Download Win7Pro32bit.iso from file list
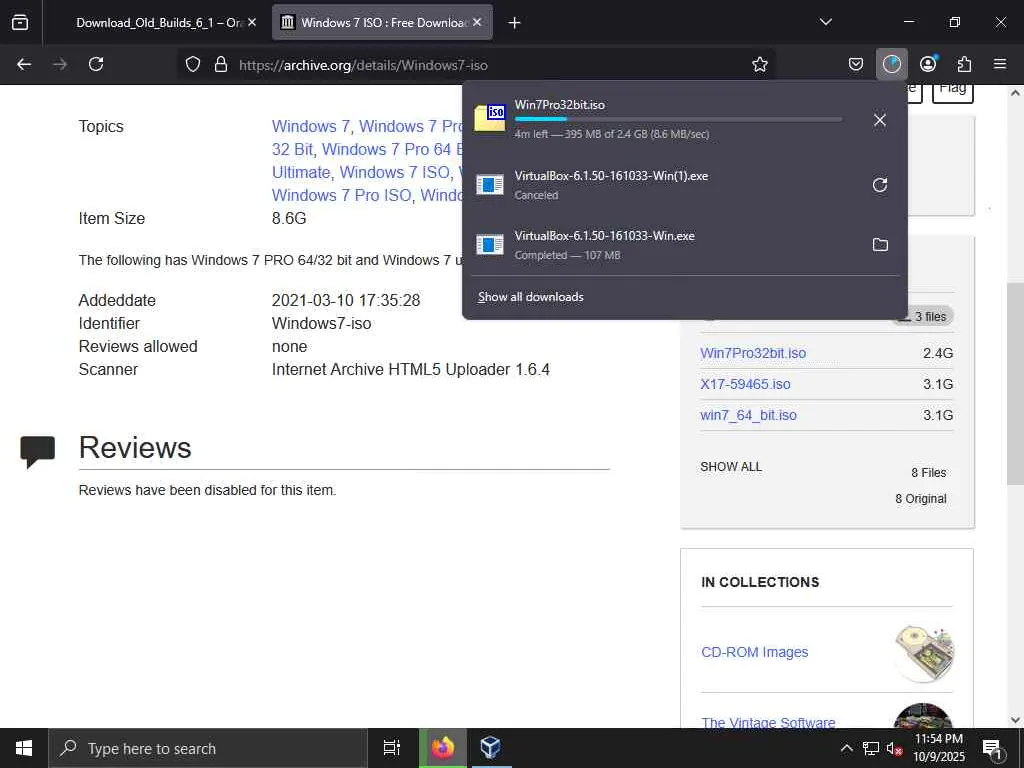The height and width of the screenshot is (768, 1024). tap(753, 353)
